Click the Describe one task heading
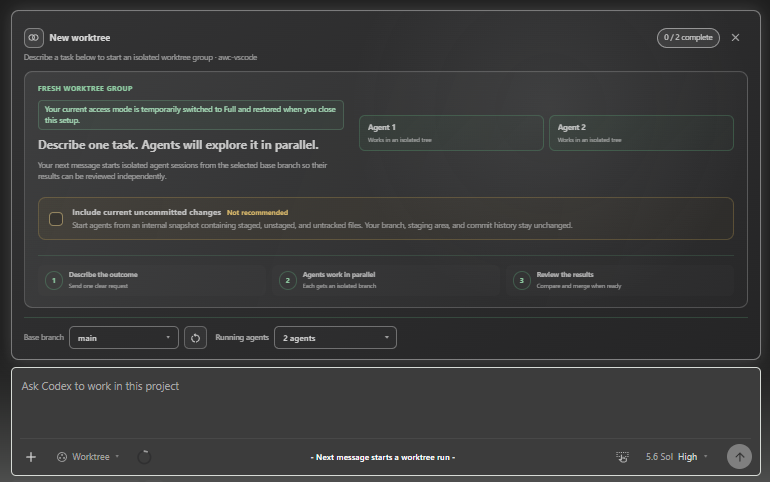The image size is (770, 482). [178, 145]
